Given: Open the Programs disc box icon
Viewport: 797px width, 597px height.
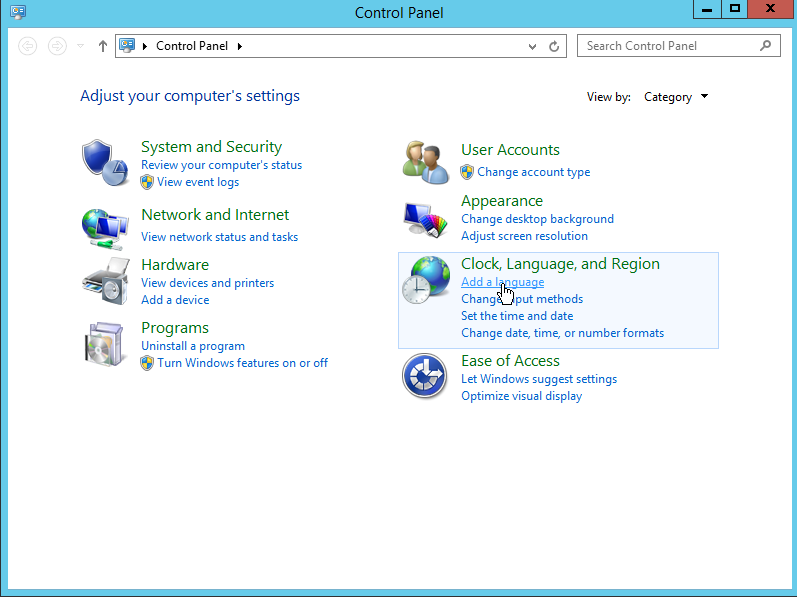Looking at the screenshot, I should click(x=105, y=344).
